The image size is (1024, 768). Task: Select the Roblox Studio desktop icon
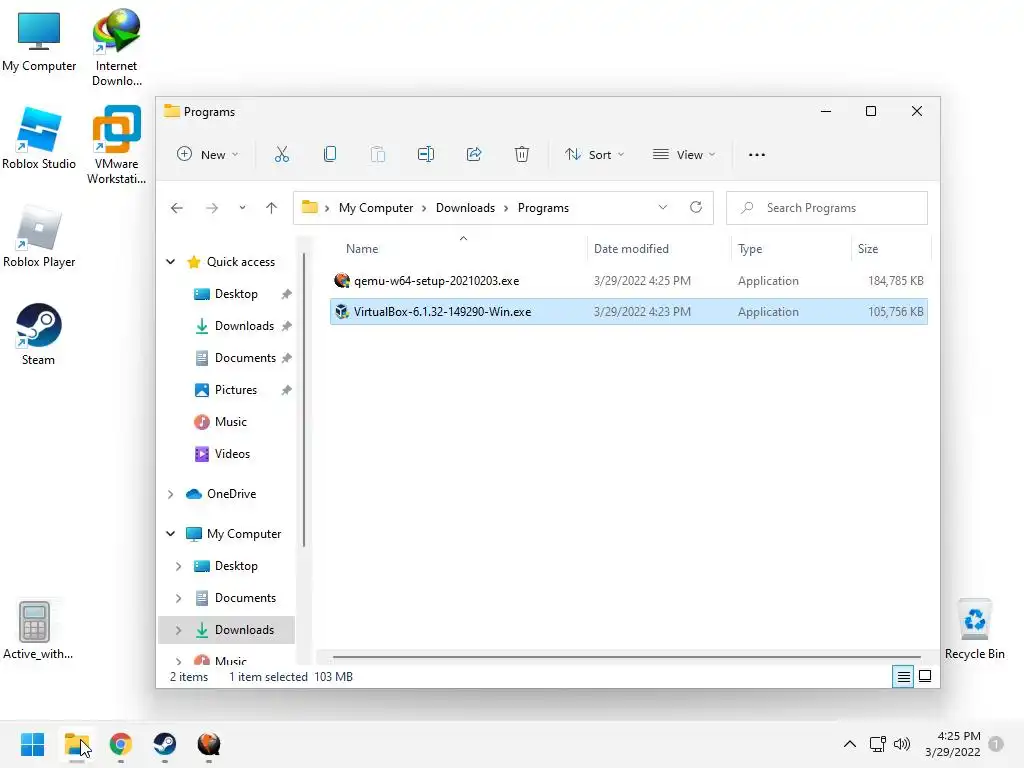point(39,138)
